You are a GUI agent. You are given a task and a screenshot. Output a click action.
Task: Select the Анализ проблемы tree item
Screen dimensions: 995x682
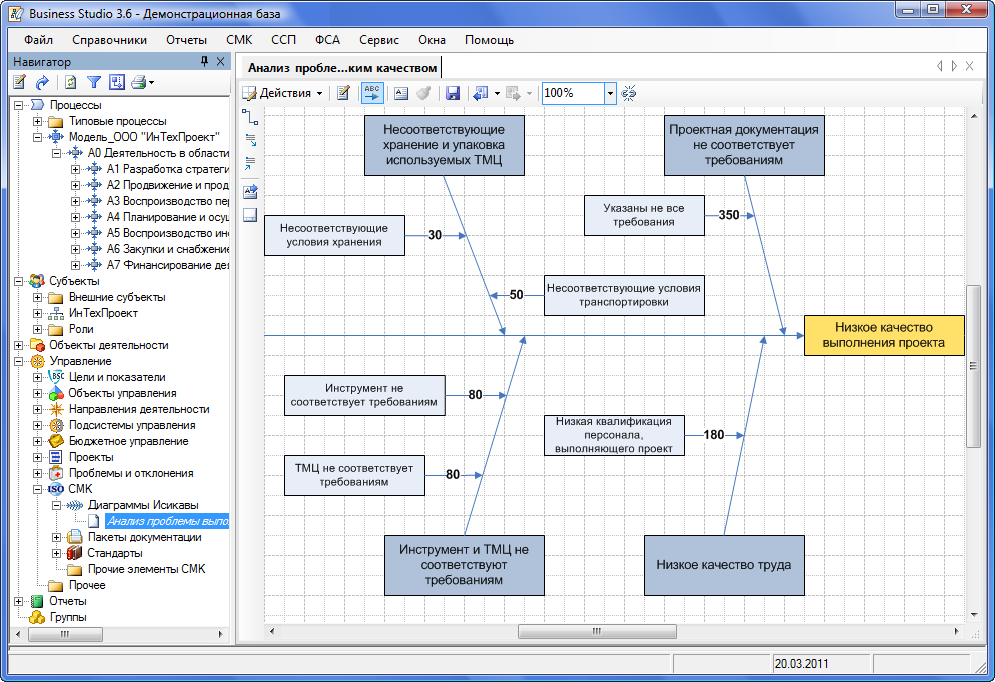[168, 521]
